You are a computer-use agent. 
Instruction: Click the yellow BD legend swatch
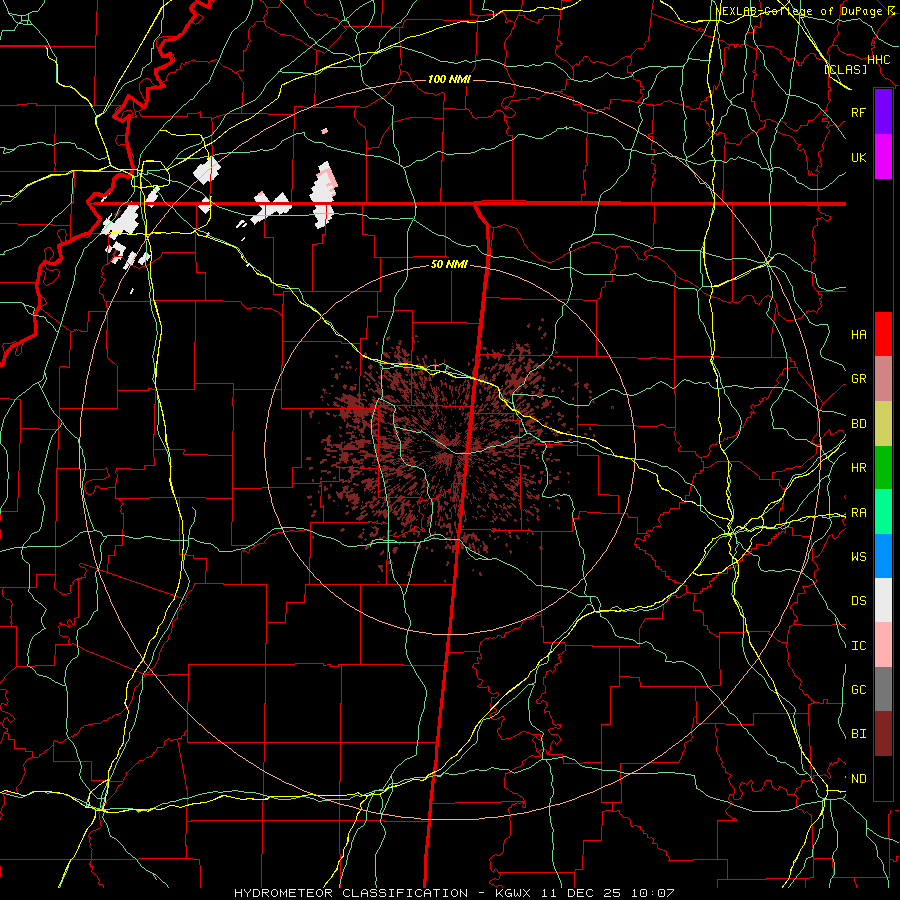click(x=883, y=424)
